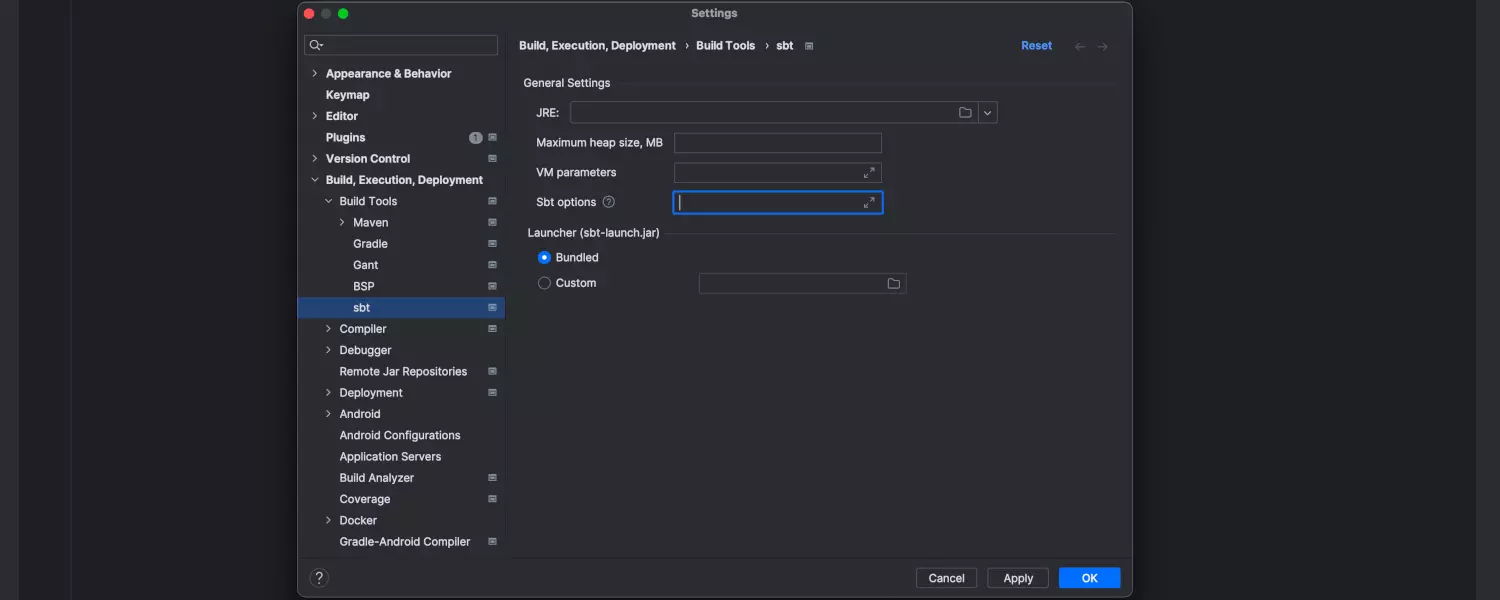Expand the Sbt options field editor
The height and width of the screenshot is (600, 1500).
tap(869, 203)
